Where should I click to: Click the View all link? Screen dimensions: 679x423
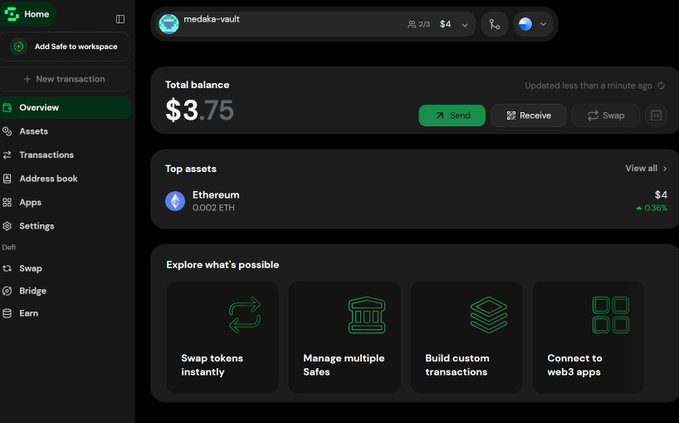pos(646,168)
